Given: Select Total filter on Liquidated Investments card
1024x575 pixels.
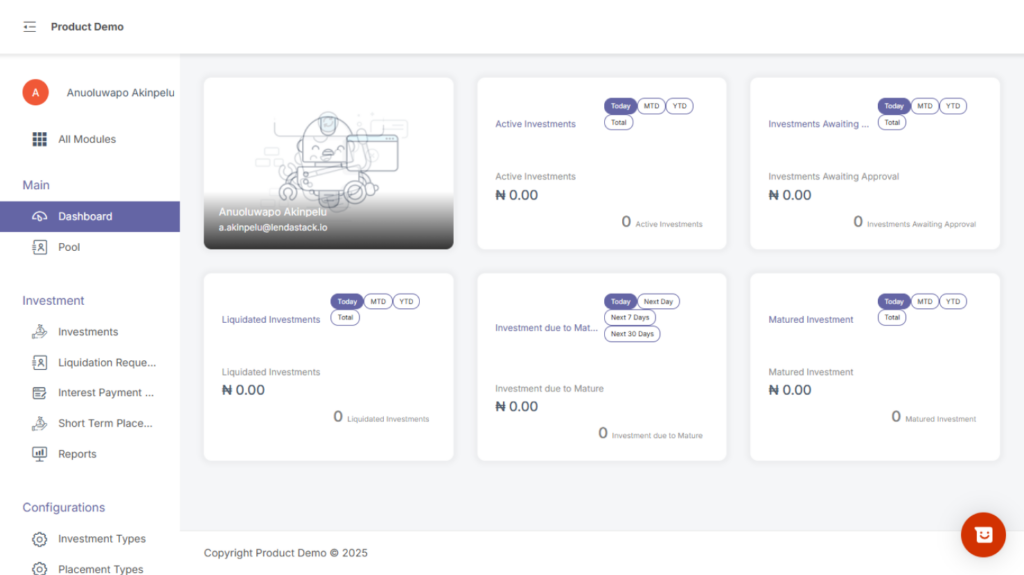Looking at the screenshot, I should [345, 318].
